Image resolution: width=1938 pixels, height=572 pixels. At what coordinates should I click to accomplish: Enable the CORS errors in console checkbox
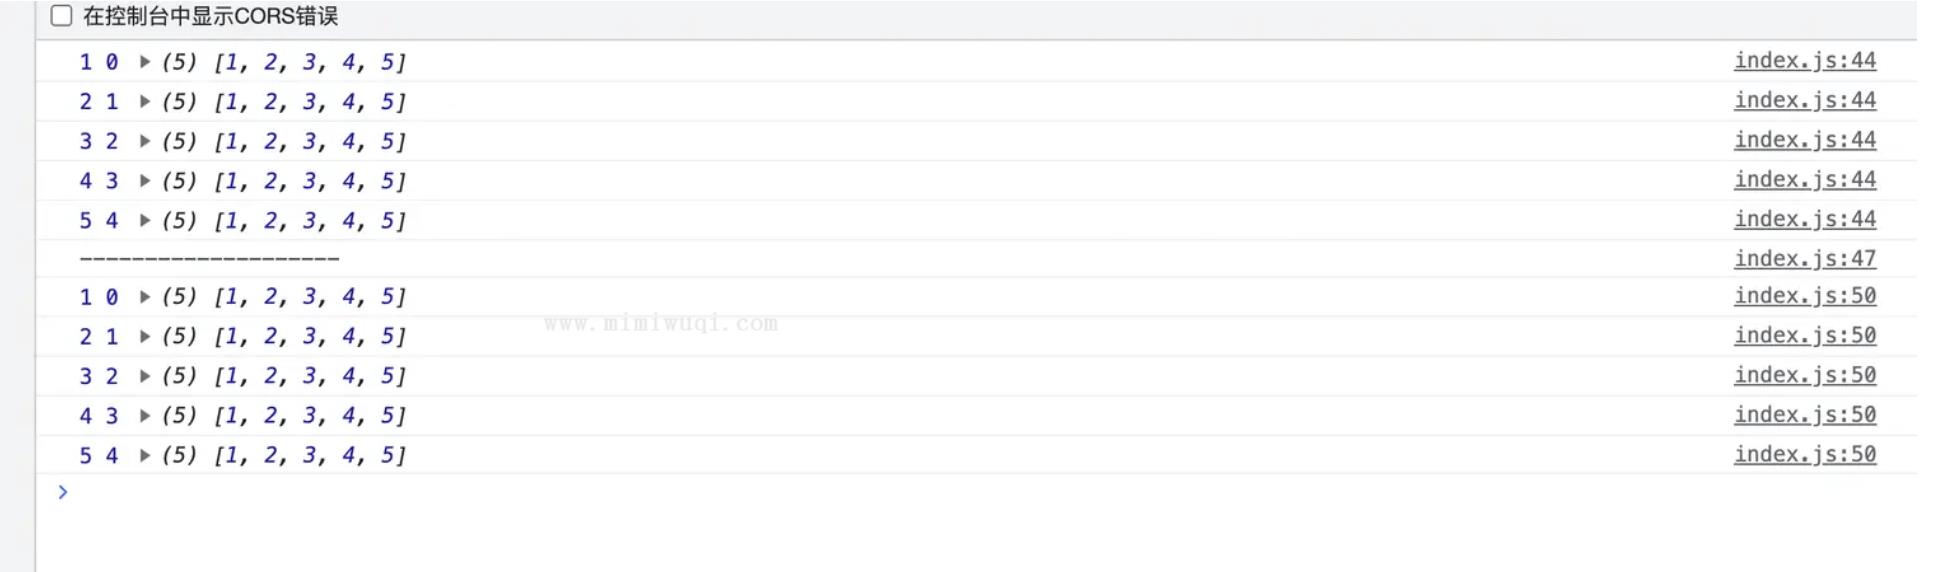(62, 16)
